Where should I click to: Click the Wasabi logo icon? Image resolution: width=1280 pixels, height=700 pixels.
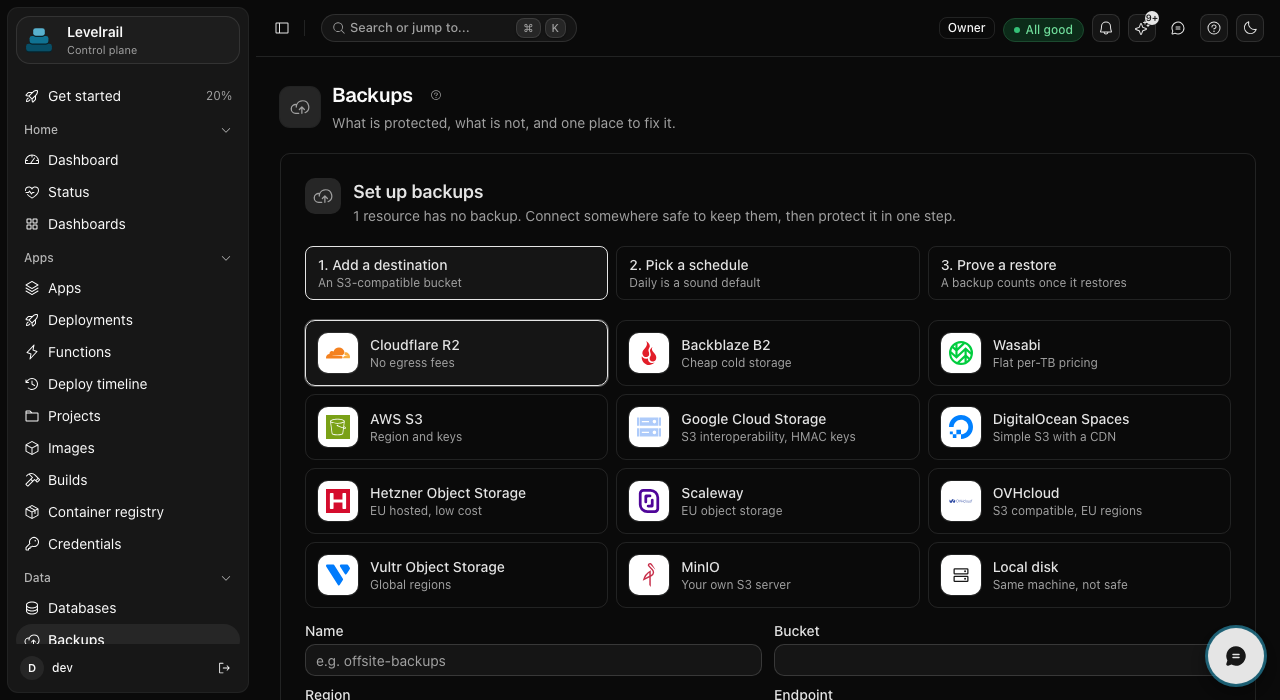[961, 353]
